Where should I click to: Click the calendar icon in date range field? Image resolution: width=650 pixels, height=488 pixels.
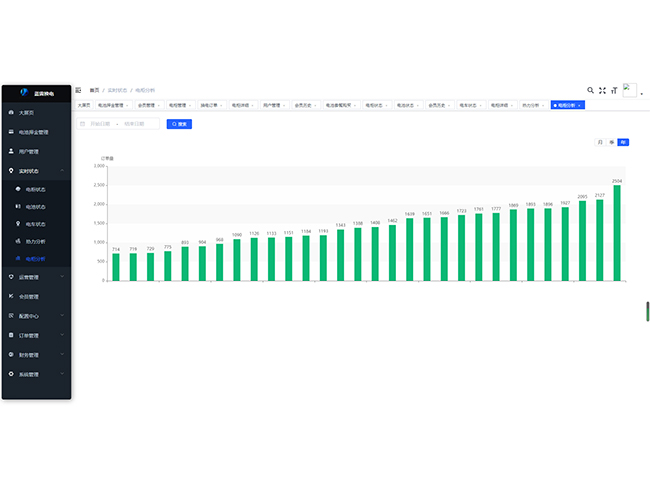tap(82, 124)
